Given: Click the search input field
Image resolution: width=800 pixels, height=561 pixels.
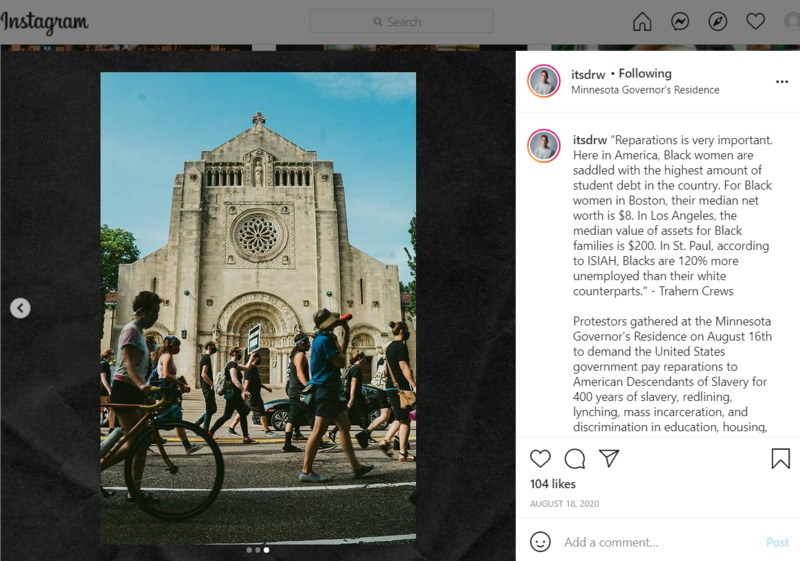Looking at the screenshot, I should point(402,21).
